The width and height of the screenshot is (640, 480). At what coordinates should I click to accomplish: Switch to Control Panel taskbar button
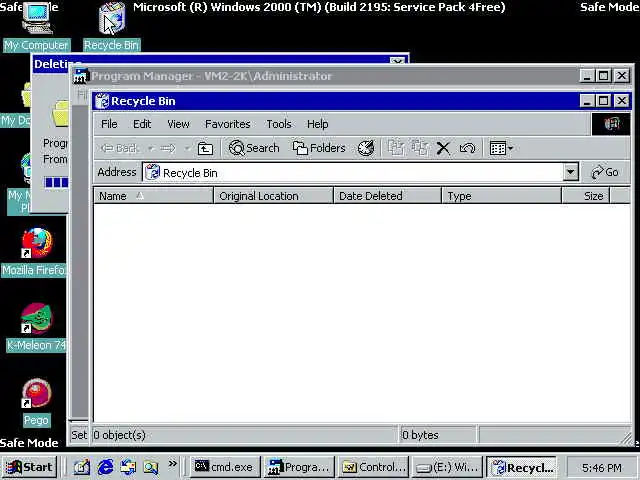[373, 467]
